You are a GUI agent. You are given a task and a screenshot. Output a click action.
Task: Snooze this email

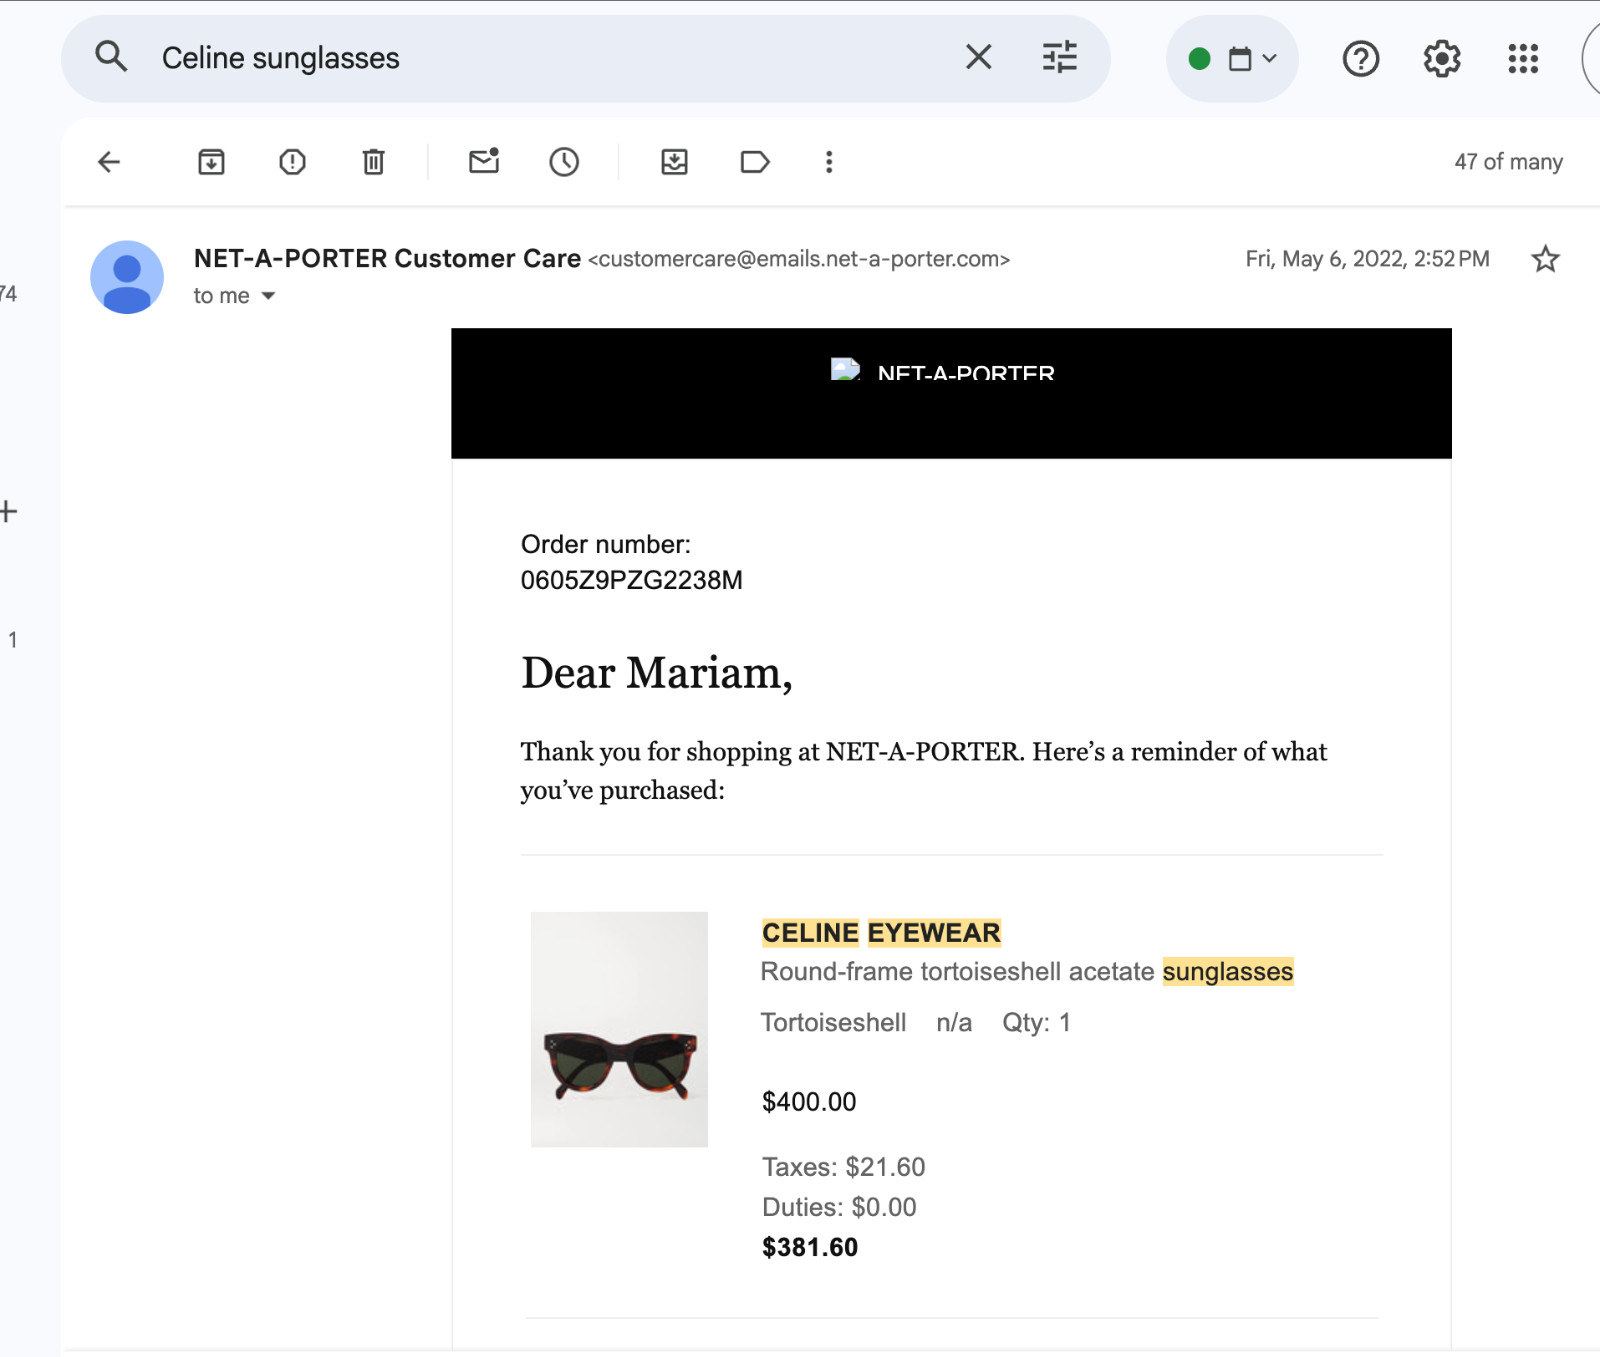[564, 161]
